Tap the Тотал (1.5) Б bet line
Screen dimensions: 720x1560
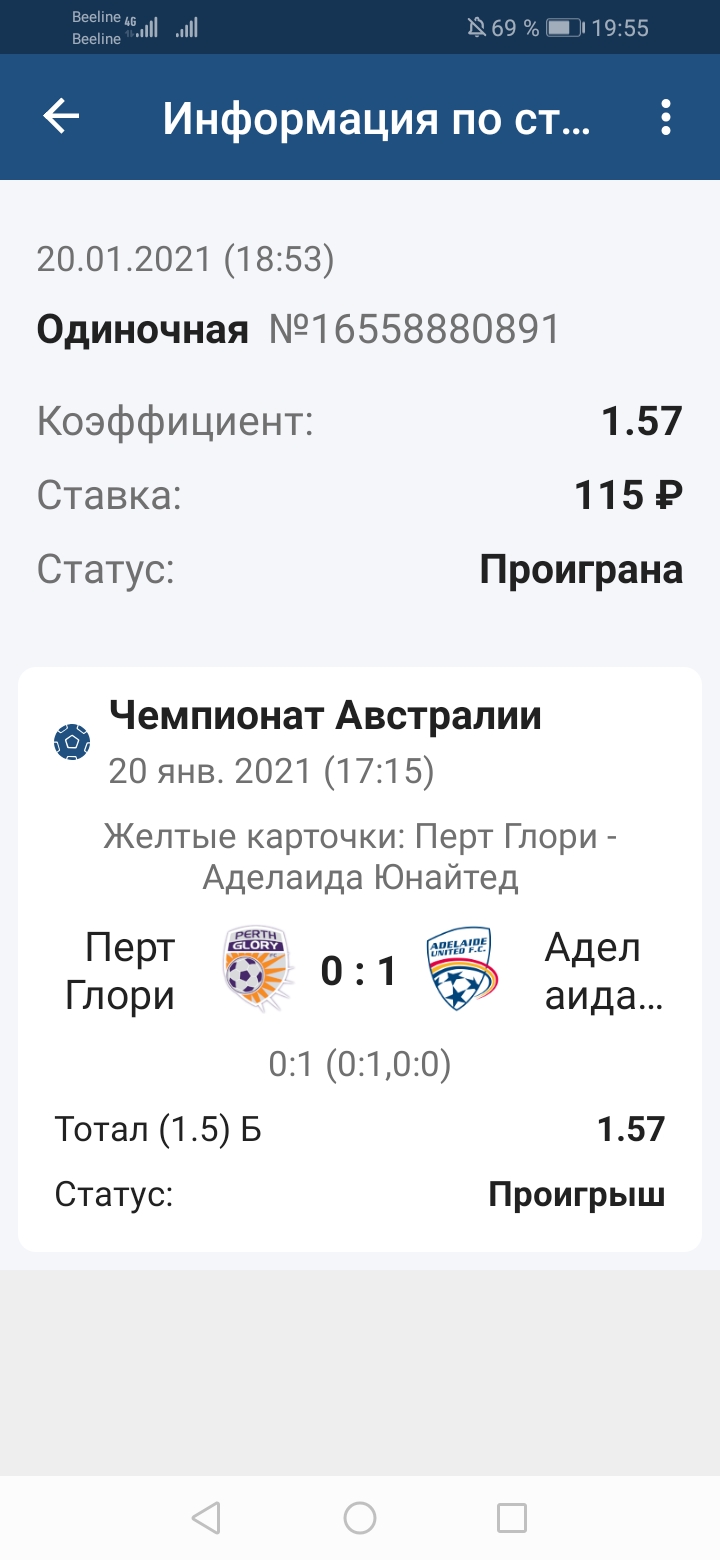click(x=158, y=1129)
